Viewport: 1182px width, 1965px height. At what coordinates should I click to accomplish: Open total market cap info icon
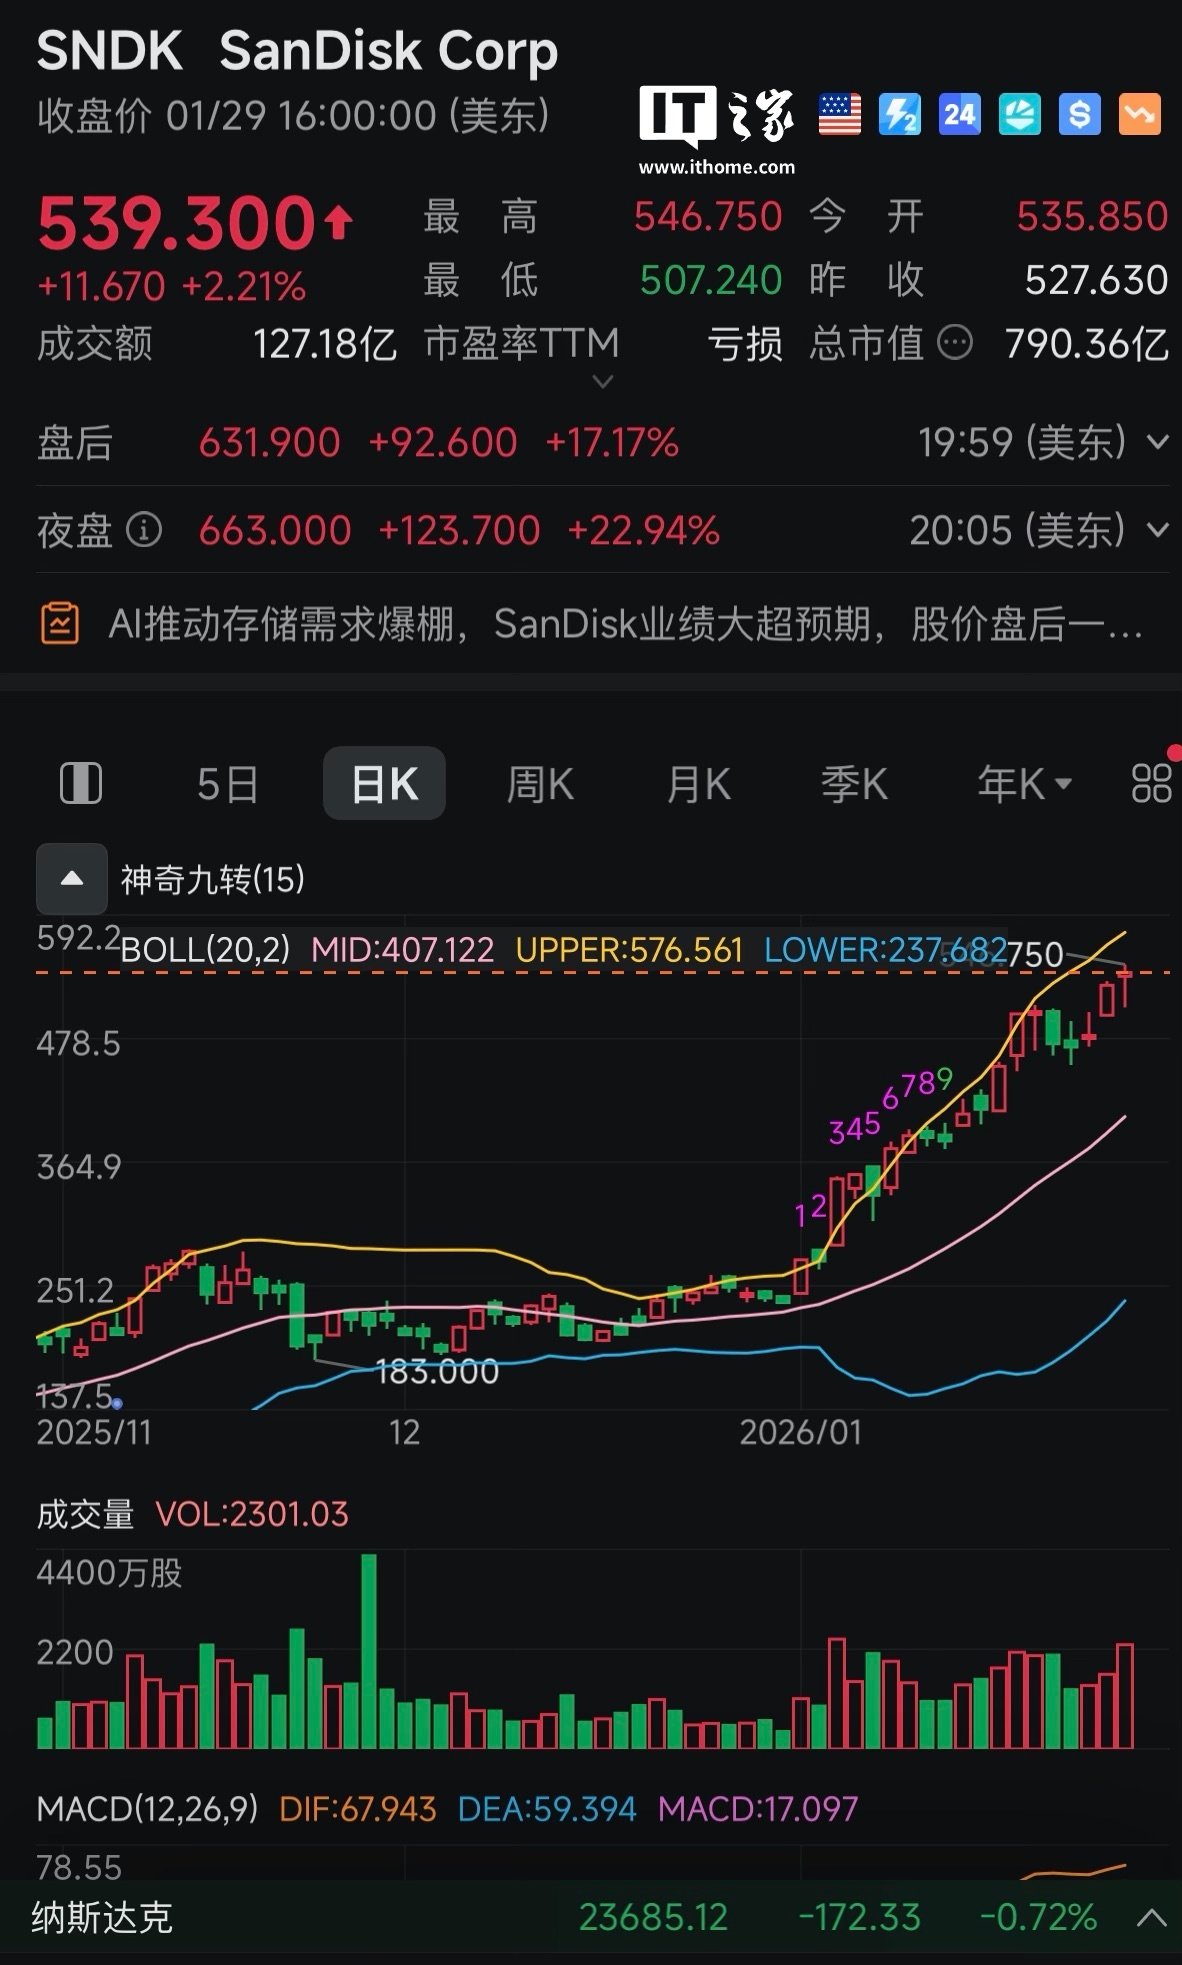954,343
